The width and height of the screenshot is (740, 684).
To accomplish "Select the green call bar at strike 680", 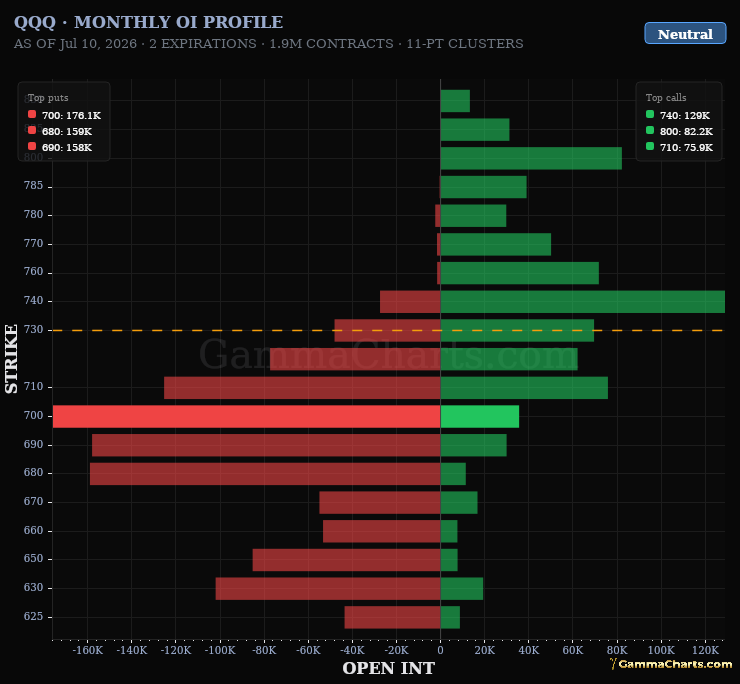I will 453,474.
